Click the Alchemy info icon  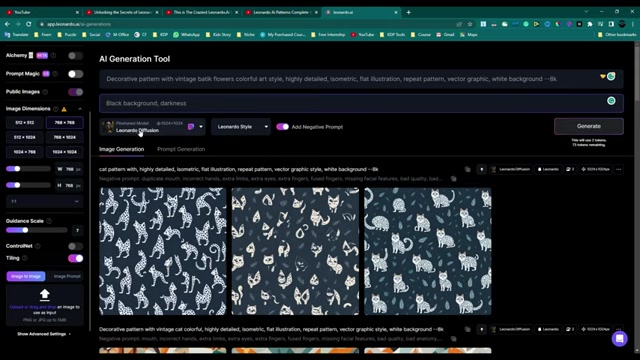tap(53, 56)
